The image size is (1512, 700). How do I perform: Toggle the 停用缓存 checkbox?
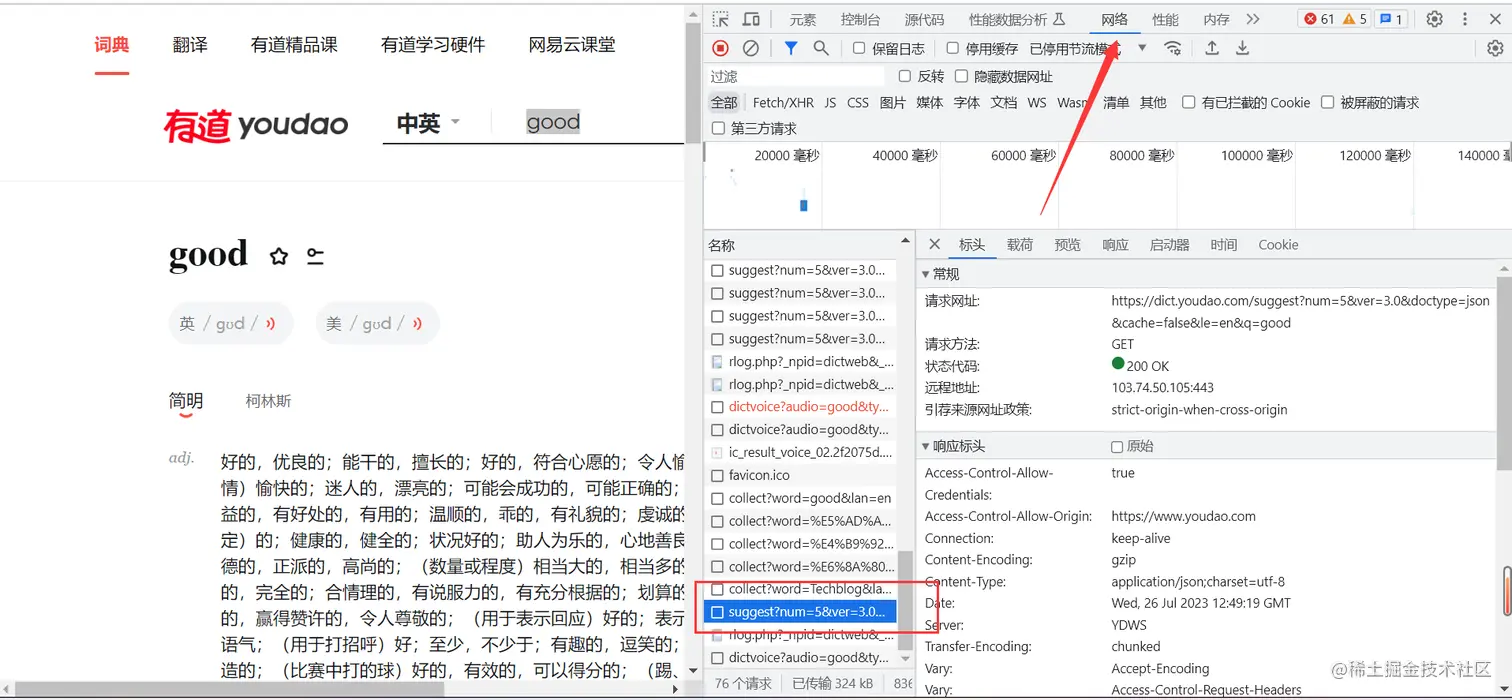[x=952, y=48]
